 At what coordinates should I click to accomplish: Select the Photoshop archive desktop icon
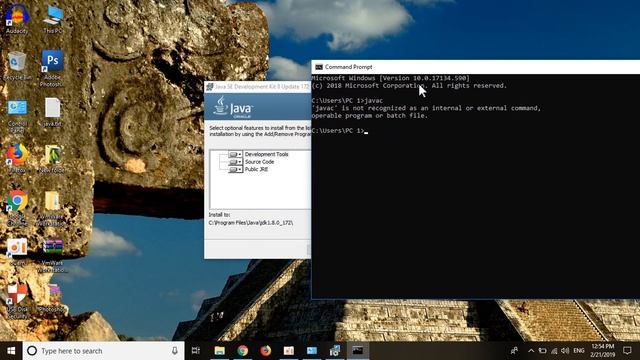(53, 298)
